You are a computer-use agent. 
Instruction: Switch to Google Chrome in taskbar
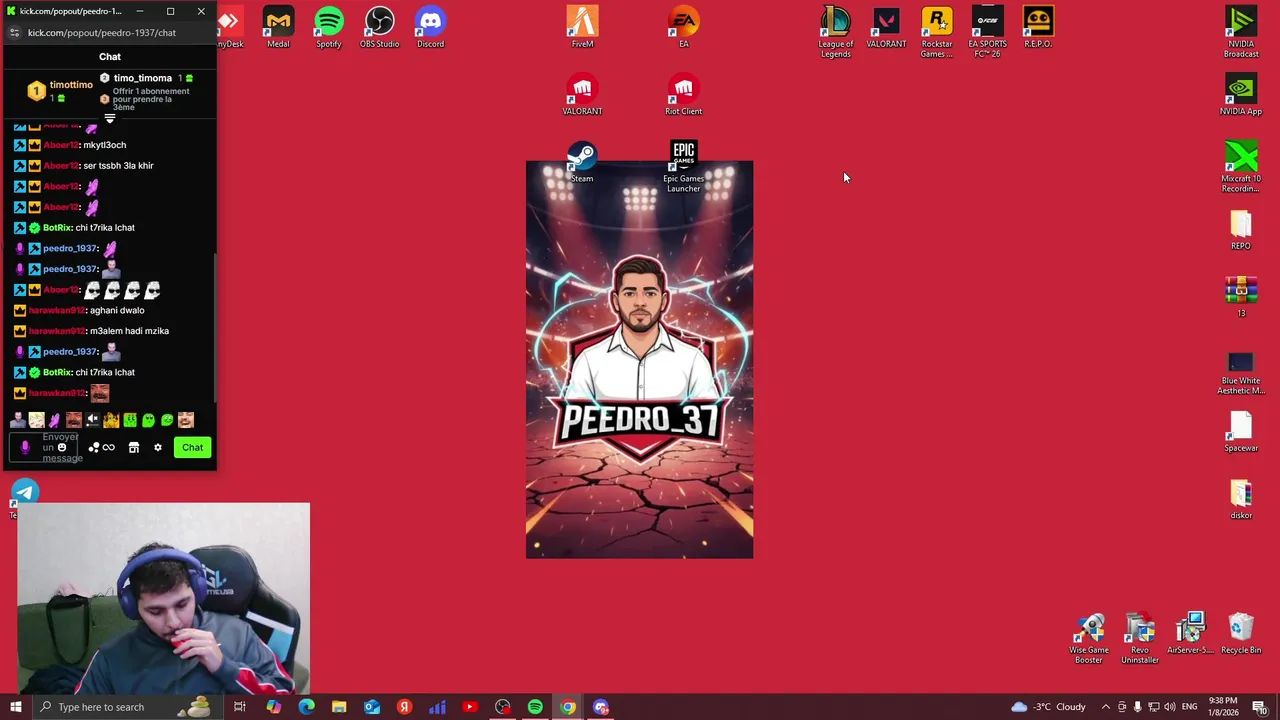pos(568,707)
